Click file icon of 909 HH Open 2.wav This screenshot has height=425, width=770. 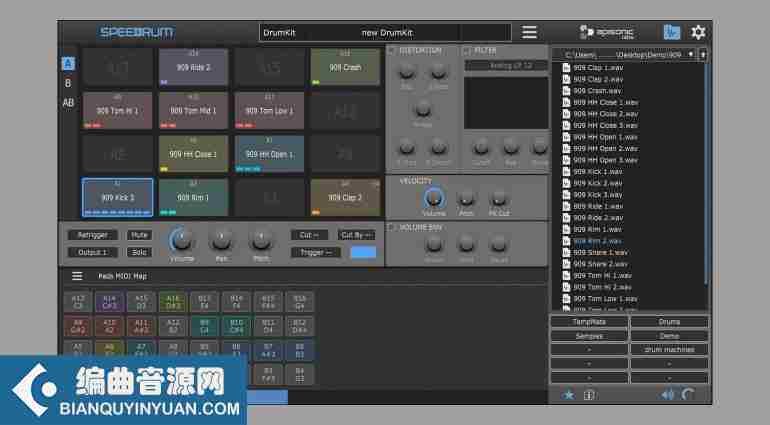coord(566,148)
